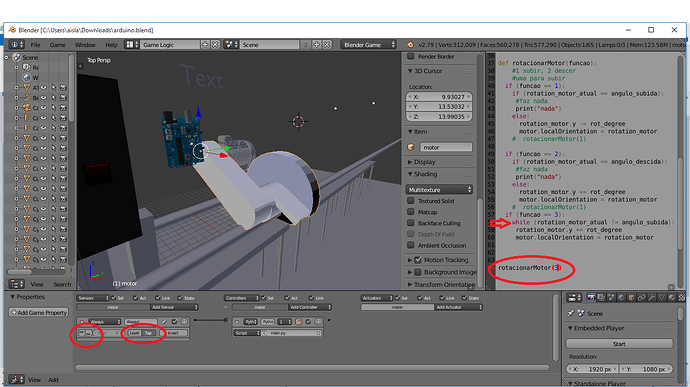Add a new scene with plus icon
Viewport: 690px width, 387px height.
tap(316, 44)
